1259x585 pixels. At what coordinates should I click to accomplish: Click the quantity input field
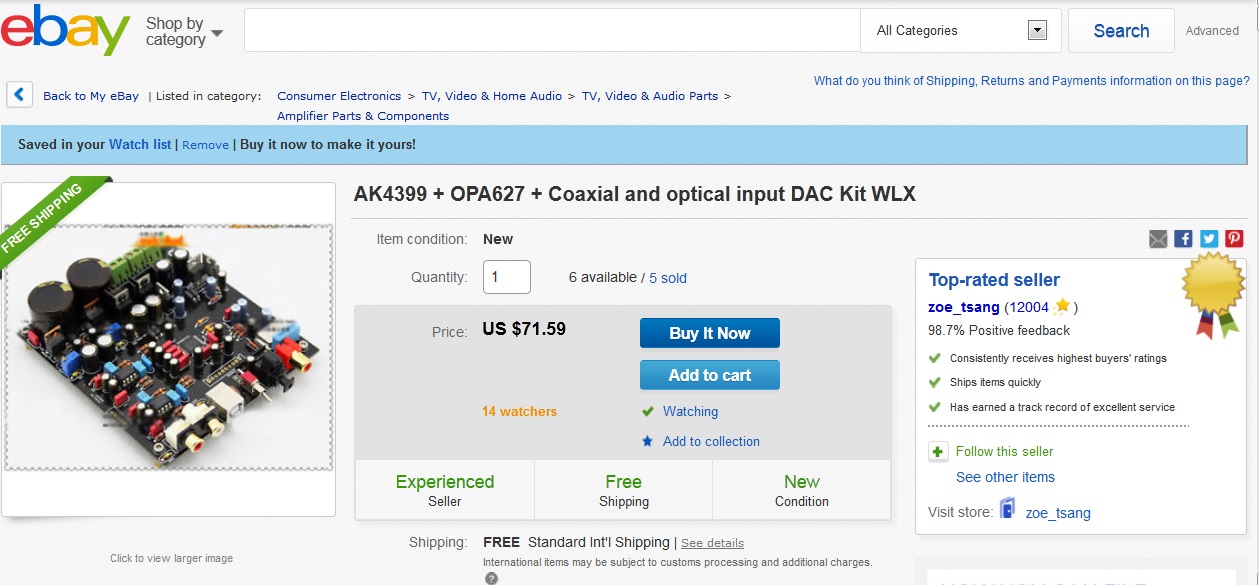[507, 277]
